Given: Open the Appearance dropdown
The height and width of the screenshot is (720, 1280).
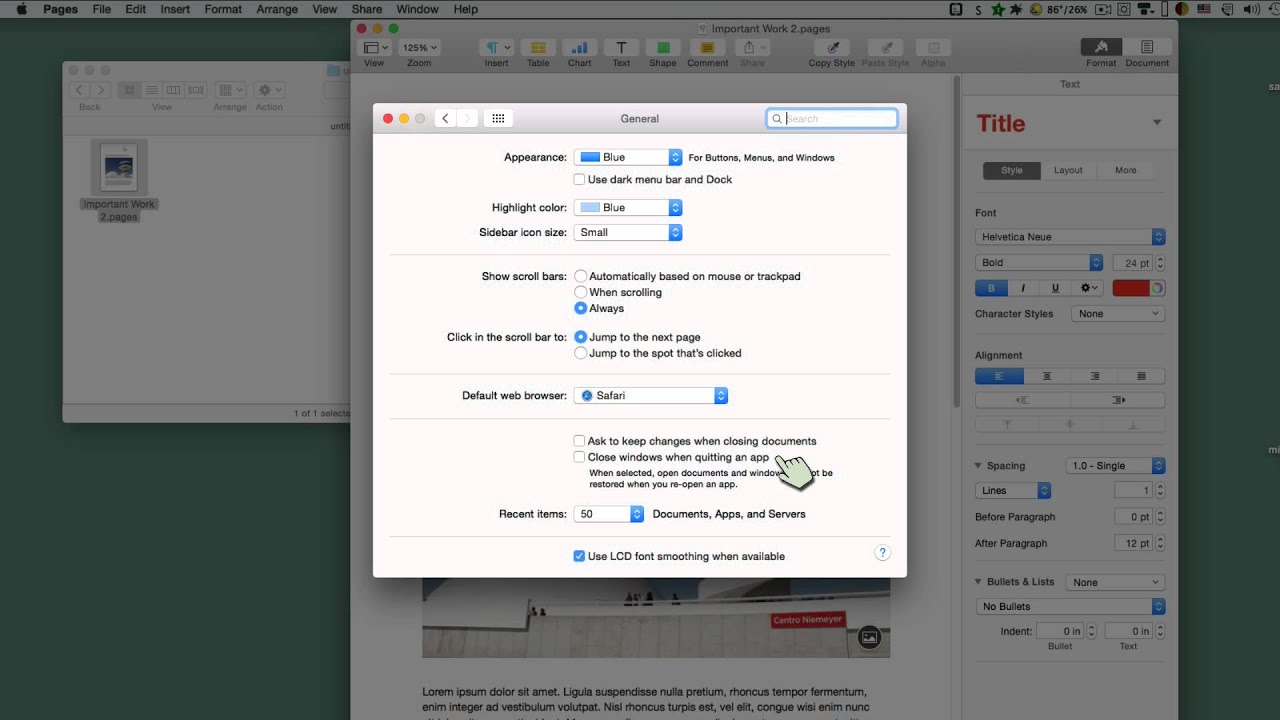Looking at the screenshot, I should click(628, 157).
